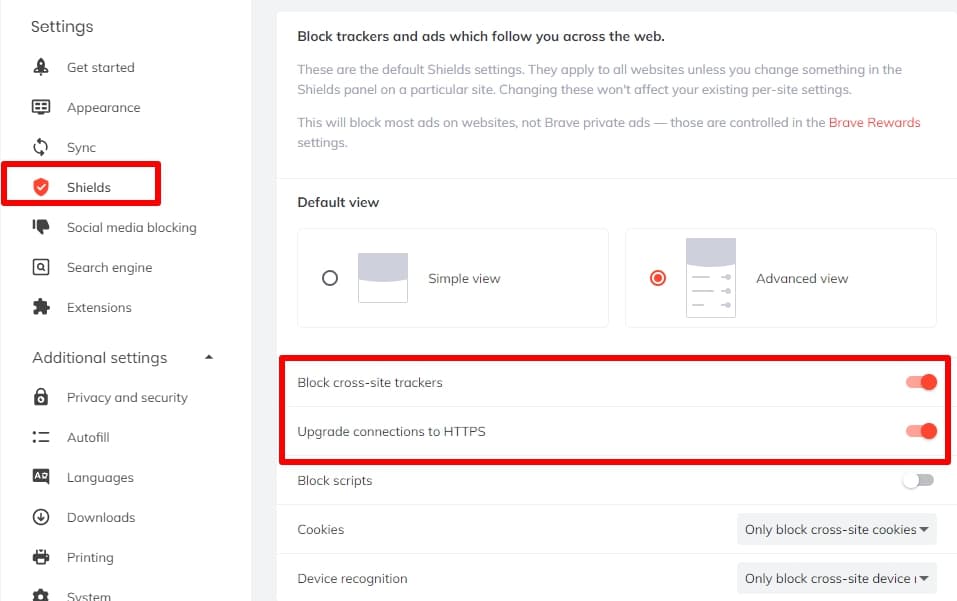The image size is (957, 601).
Task: Navigate to Search engine settings
Action: coord(110,267)
